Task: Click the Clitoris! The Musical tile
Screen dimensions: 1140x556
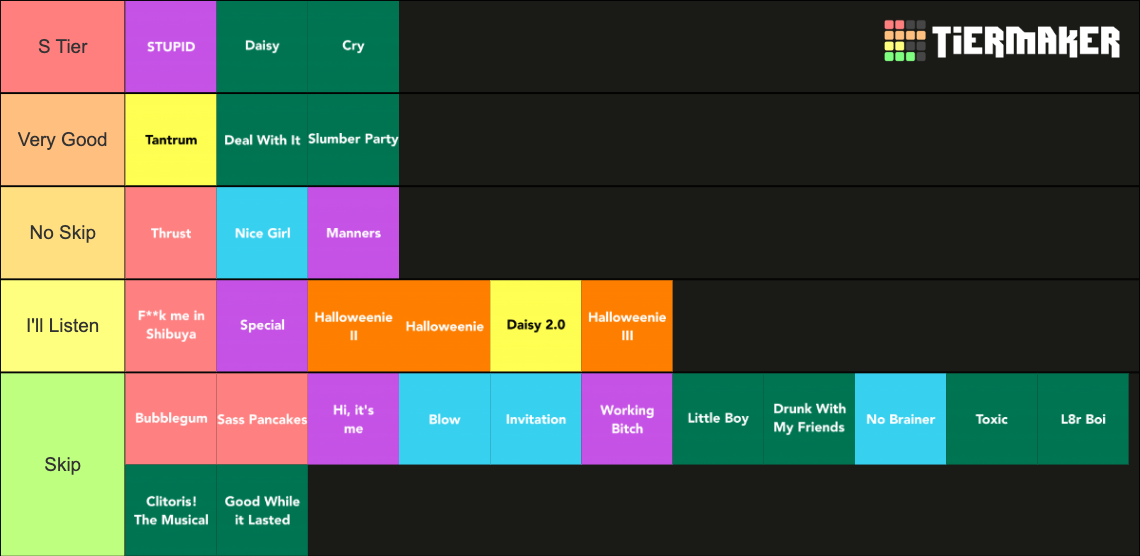Action: 171,510
